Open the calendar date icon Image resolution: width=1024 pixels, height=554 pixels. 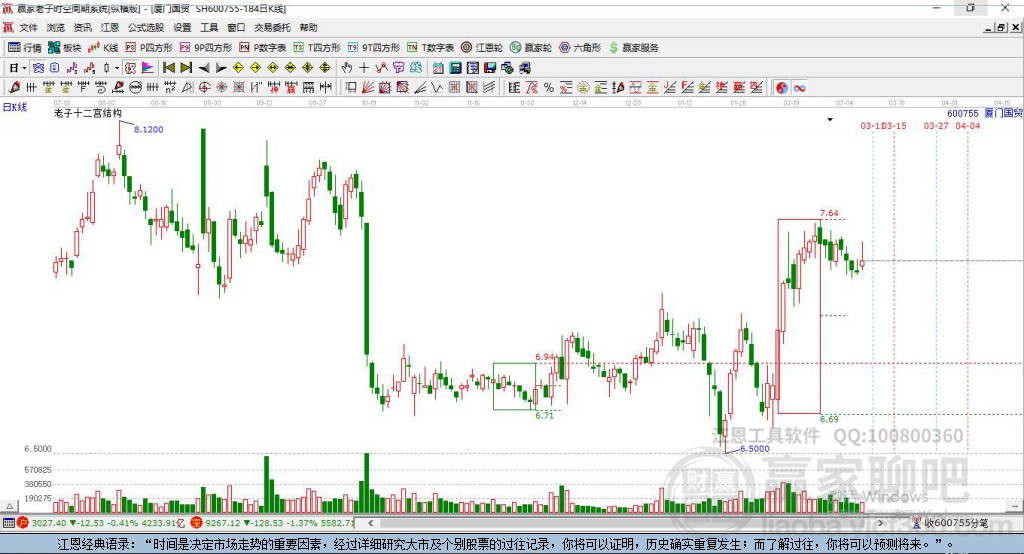point(438,68)
